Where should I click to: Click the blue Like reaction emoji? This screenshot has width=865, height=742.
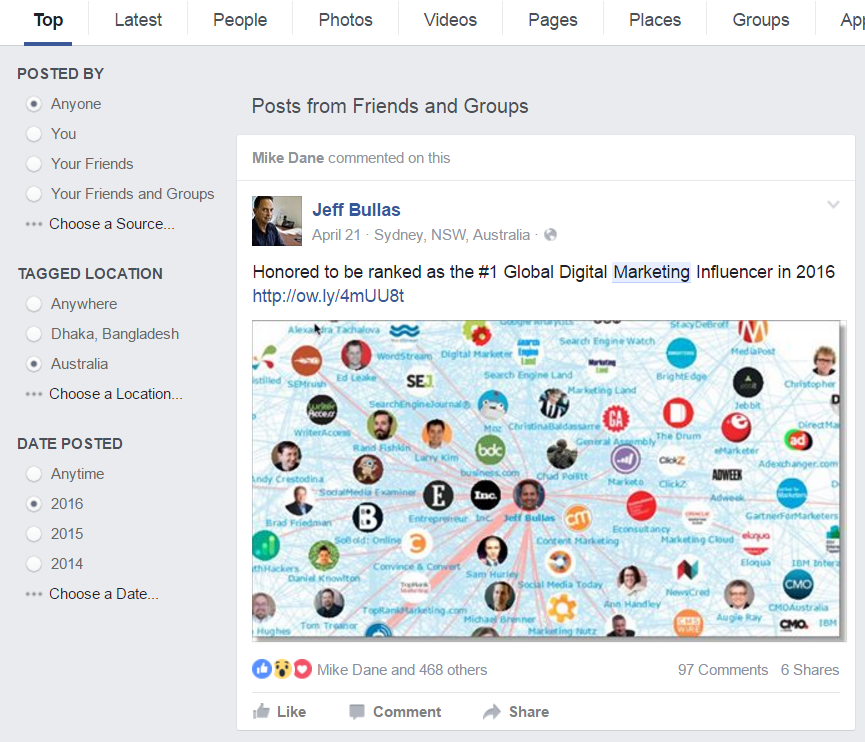coord(262,670)
